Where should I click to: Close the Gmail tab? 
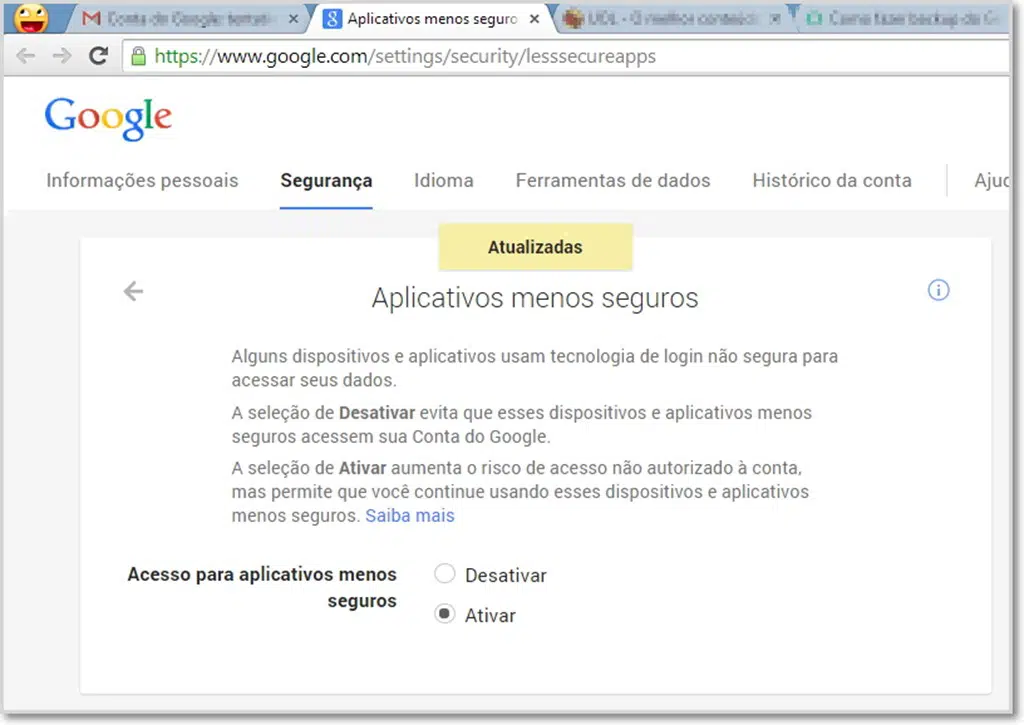[294, 19]
